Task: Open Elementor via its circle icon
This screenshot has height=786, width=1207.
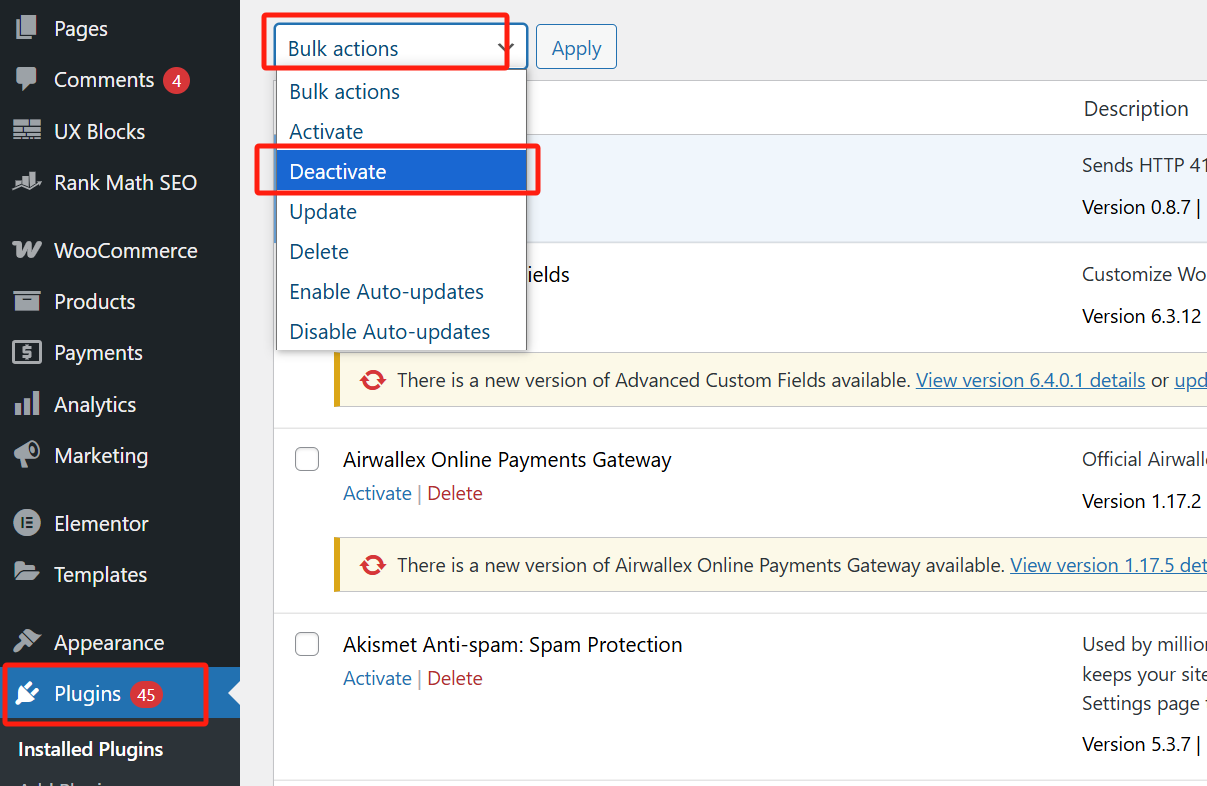Action: (x=27, y=523)
